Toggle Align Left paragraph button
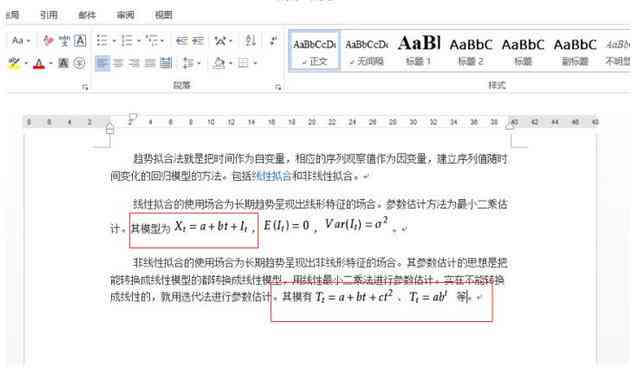Viewport: 640px width, 369px height. click(x=102, y=63)
